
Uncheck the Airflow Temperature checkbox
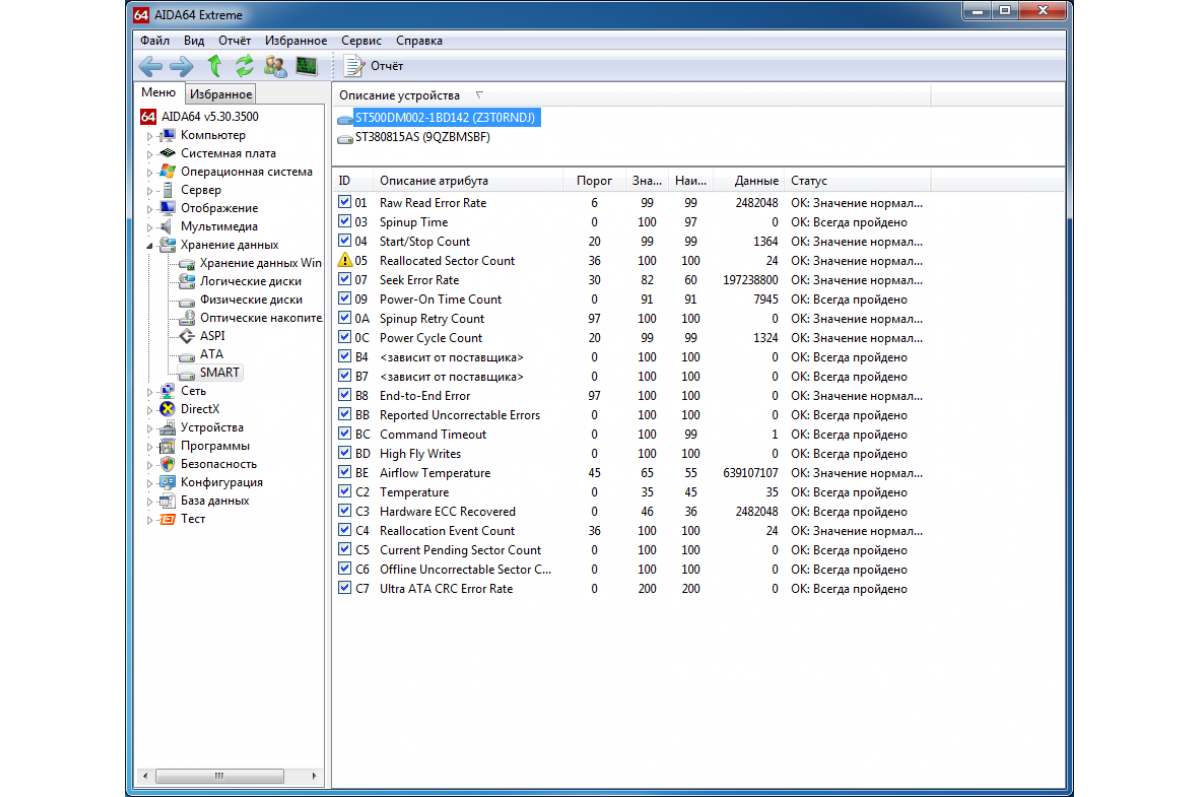tap(345, 473)
